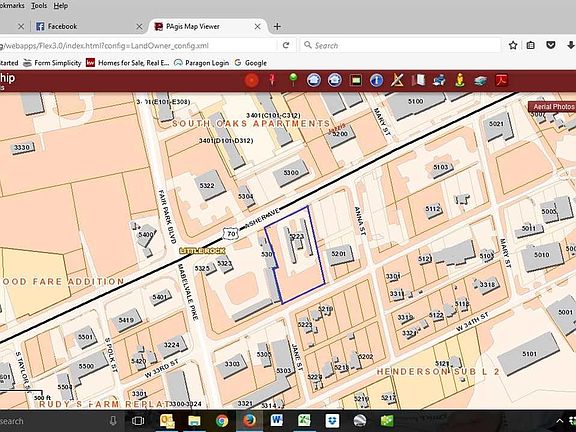
Task: Click building 5010 on the map
Action: tap(542, 255)
